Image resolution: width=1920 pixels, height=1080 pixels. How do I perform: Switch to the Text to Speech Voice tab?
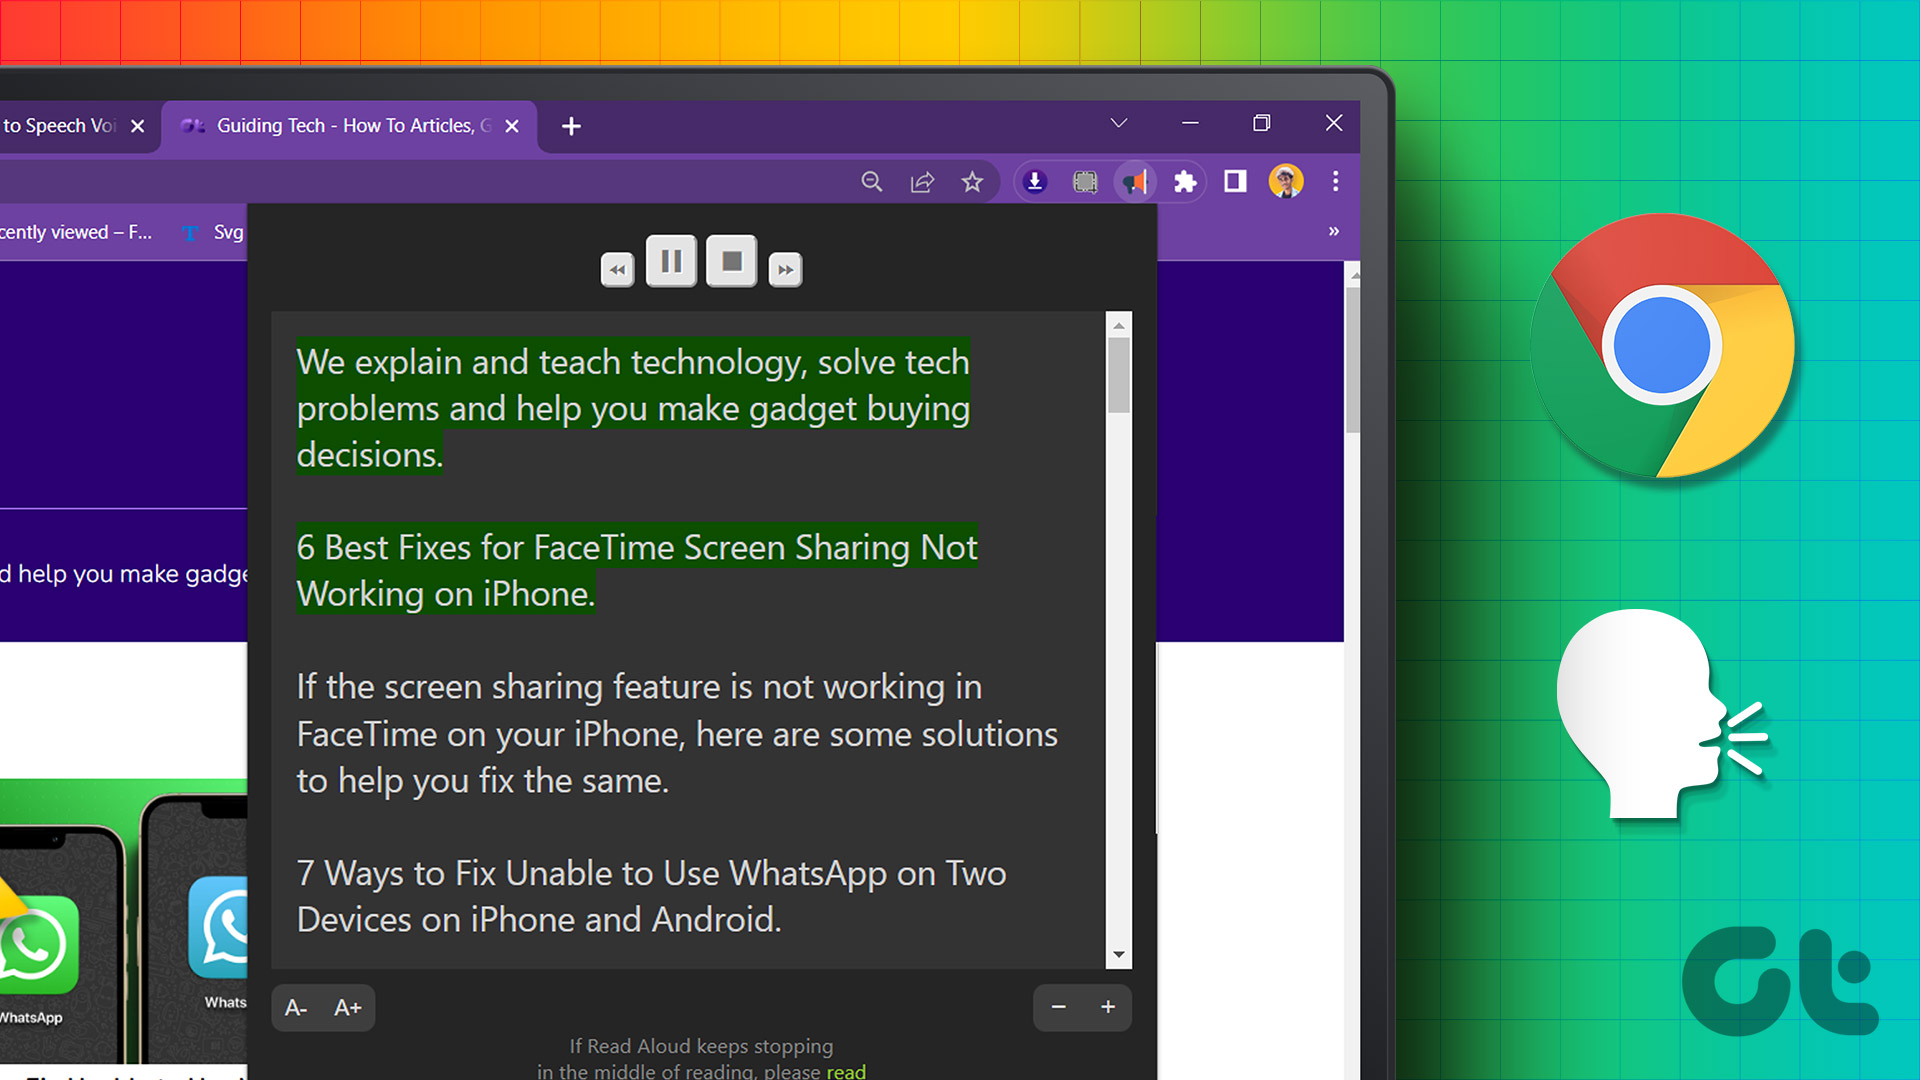[60, 126]
